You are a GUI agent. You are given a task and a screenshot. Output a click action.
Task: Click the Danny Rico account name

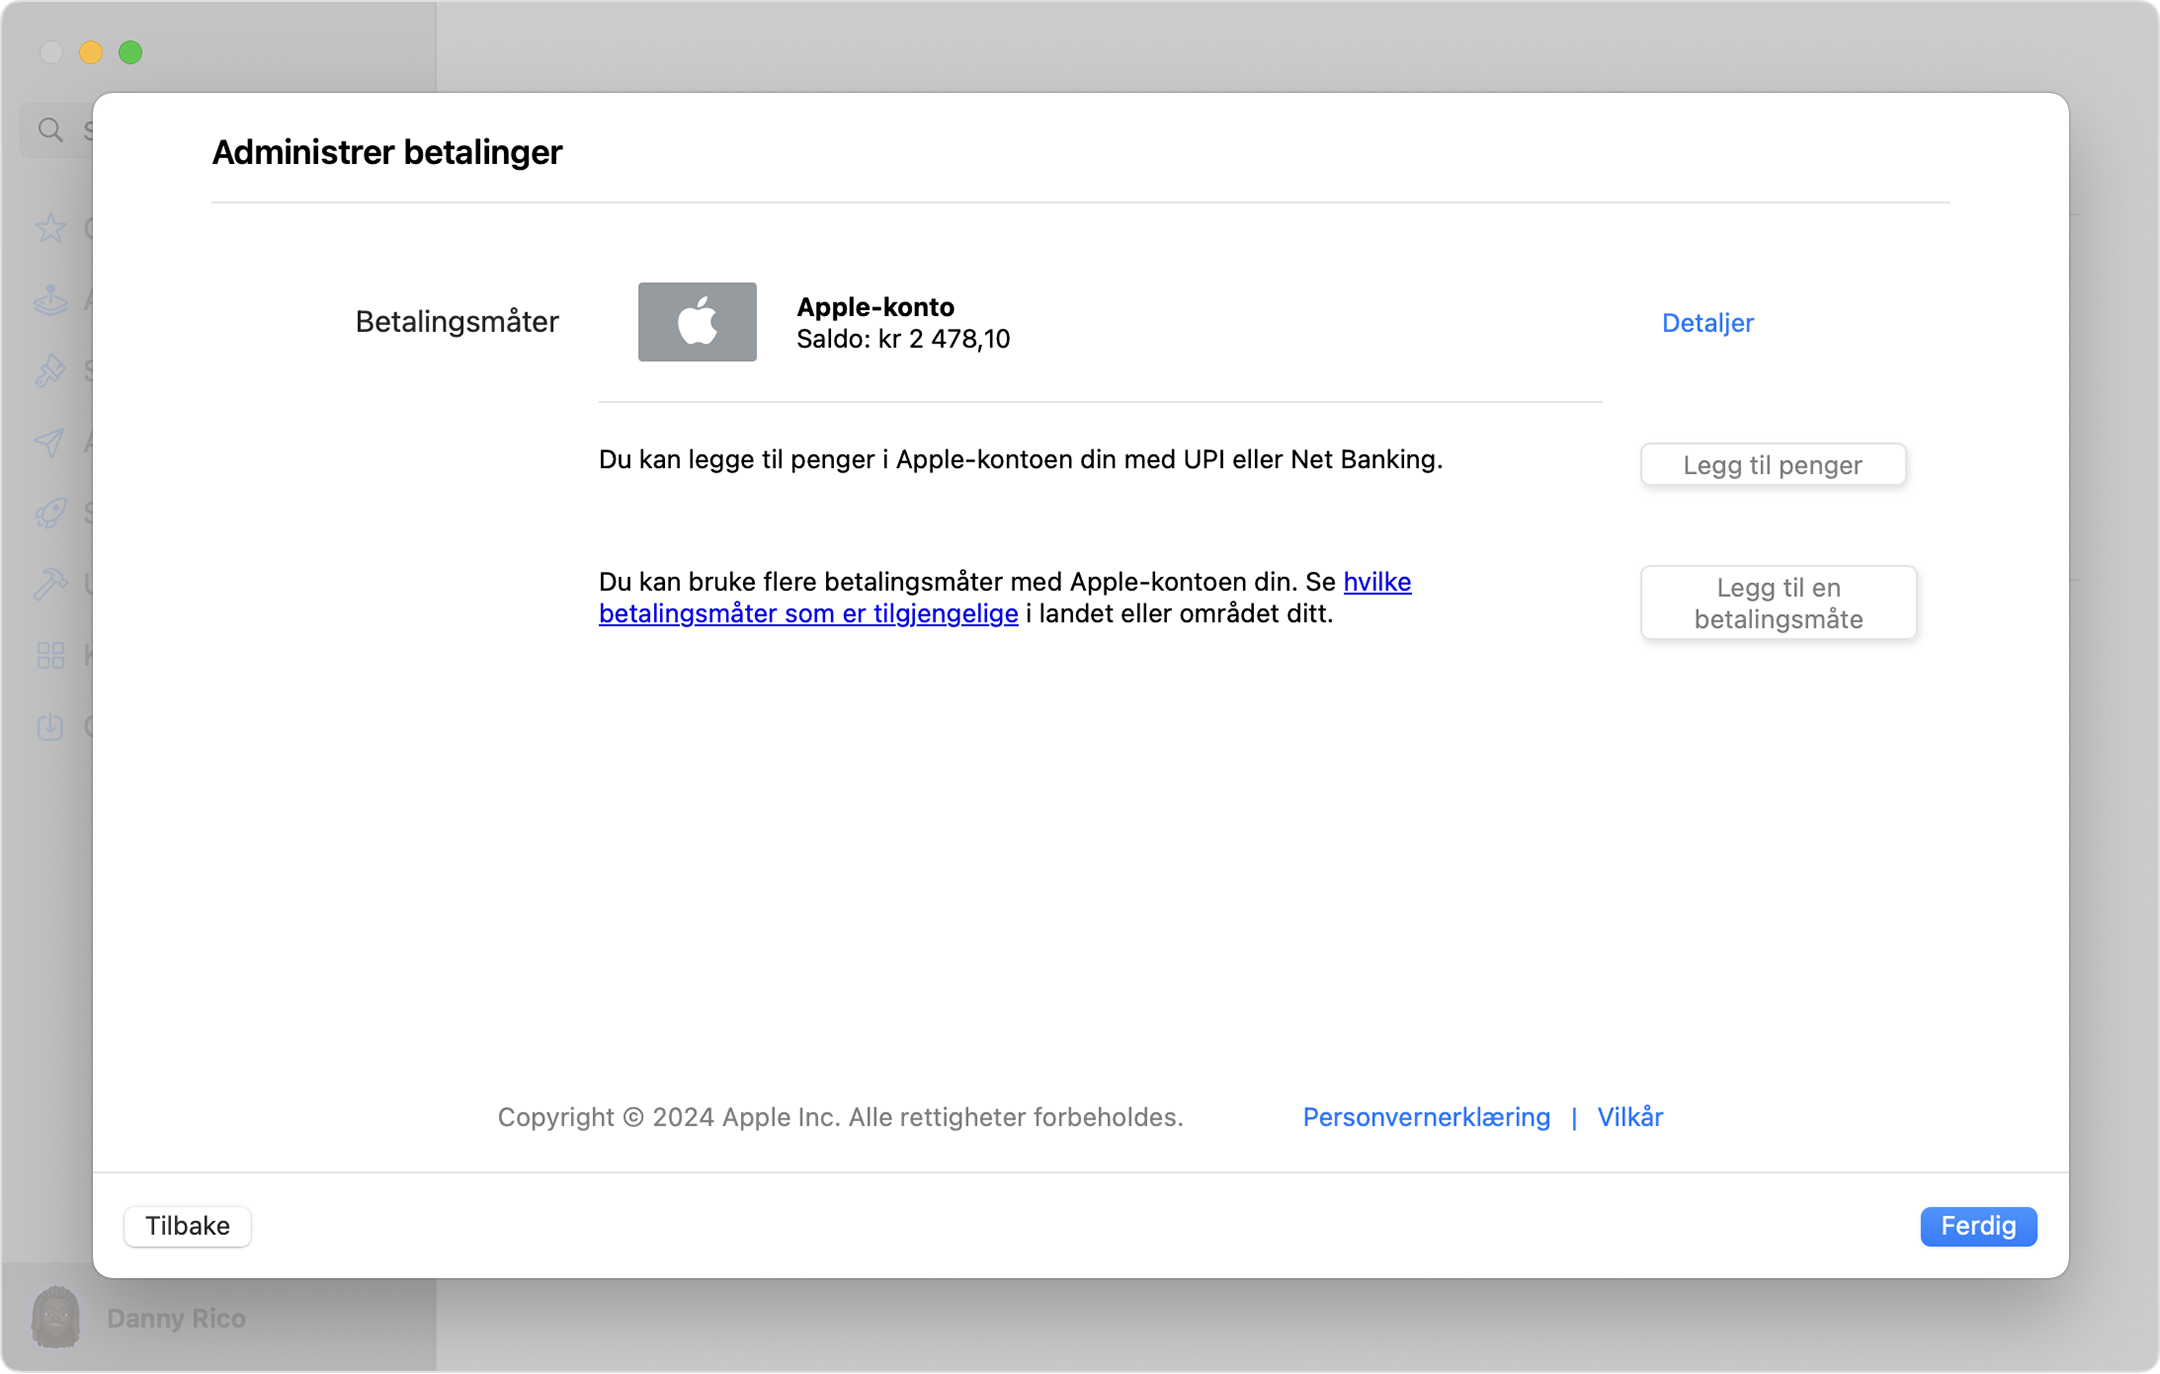tap(176, 1319)
